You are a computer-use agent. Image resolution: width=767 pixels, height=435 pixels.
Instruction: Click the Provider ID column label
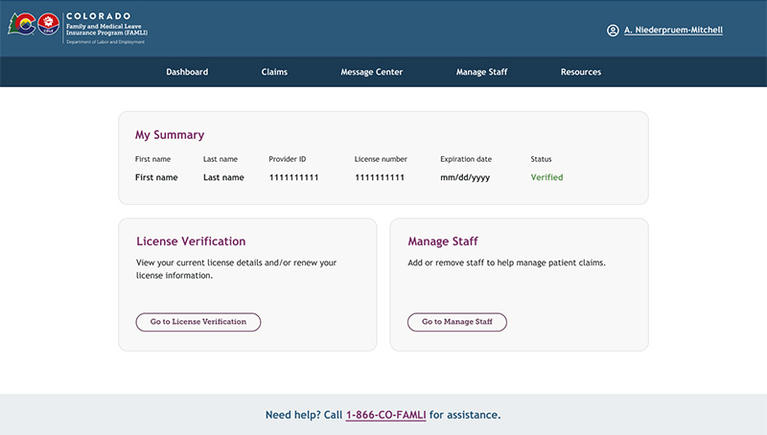coord(287,159)
